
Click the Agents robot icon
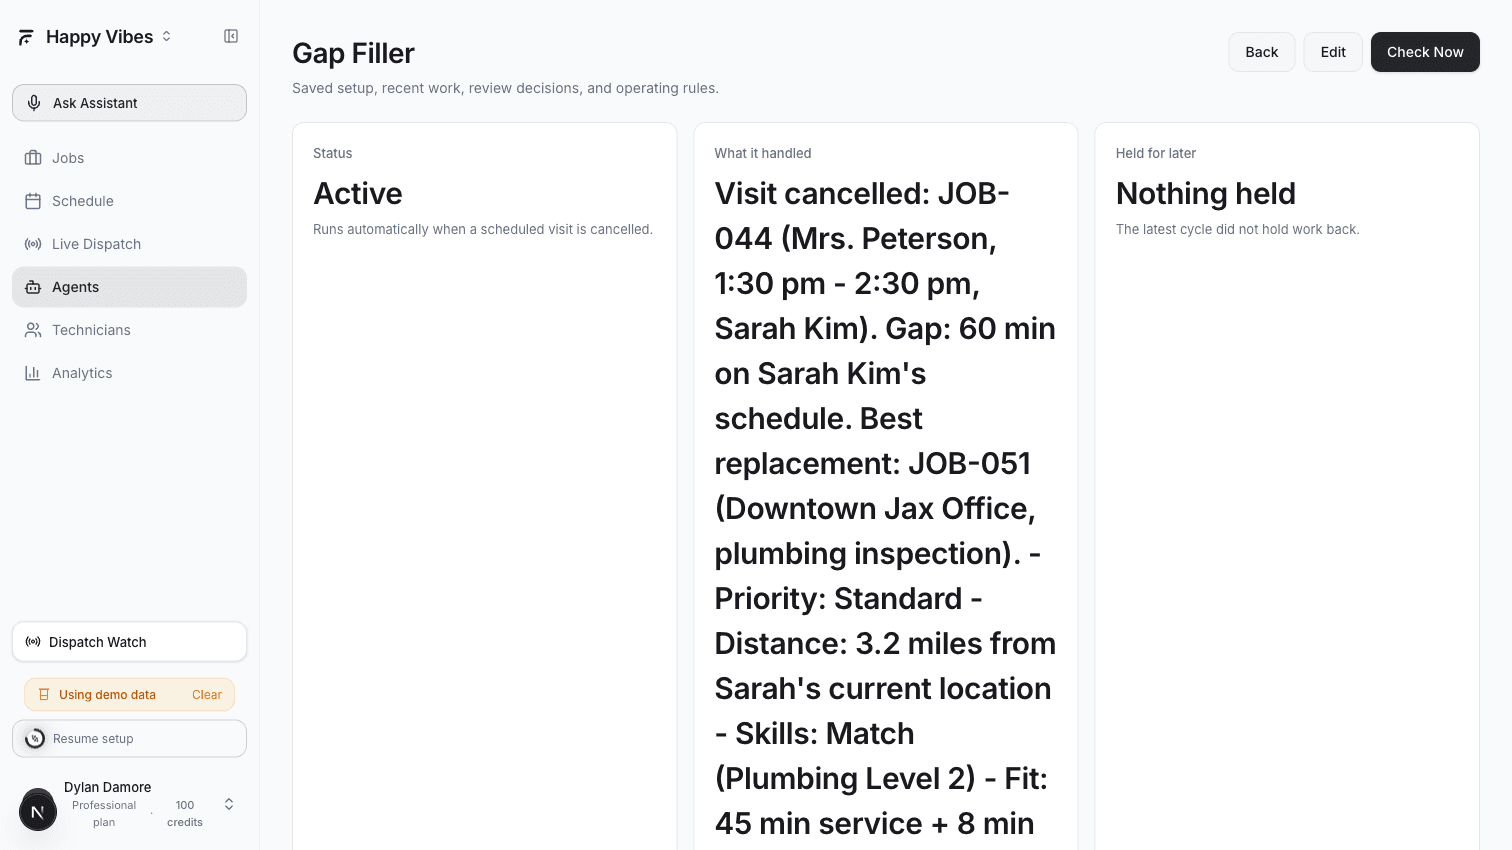[x=33, y=287]
